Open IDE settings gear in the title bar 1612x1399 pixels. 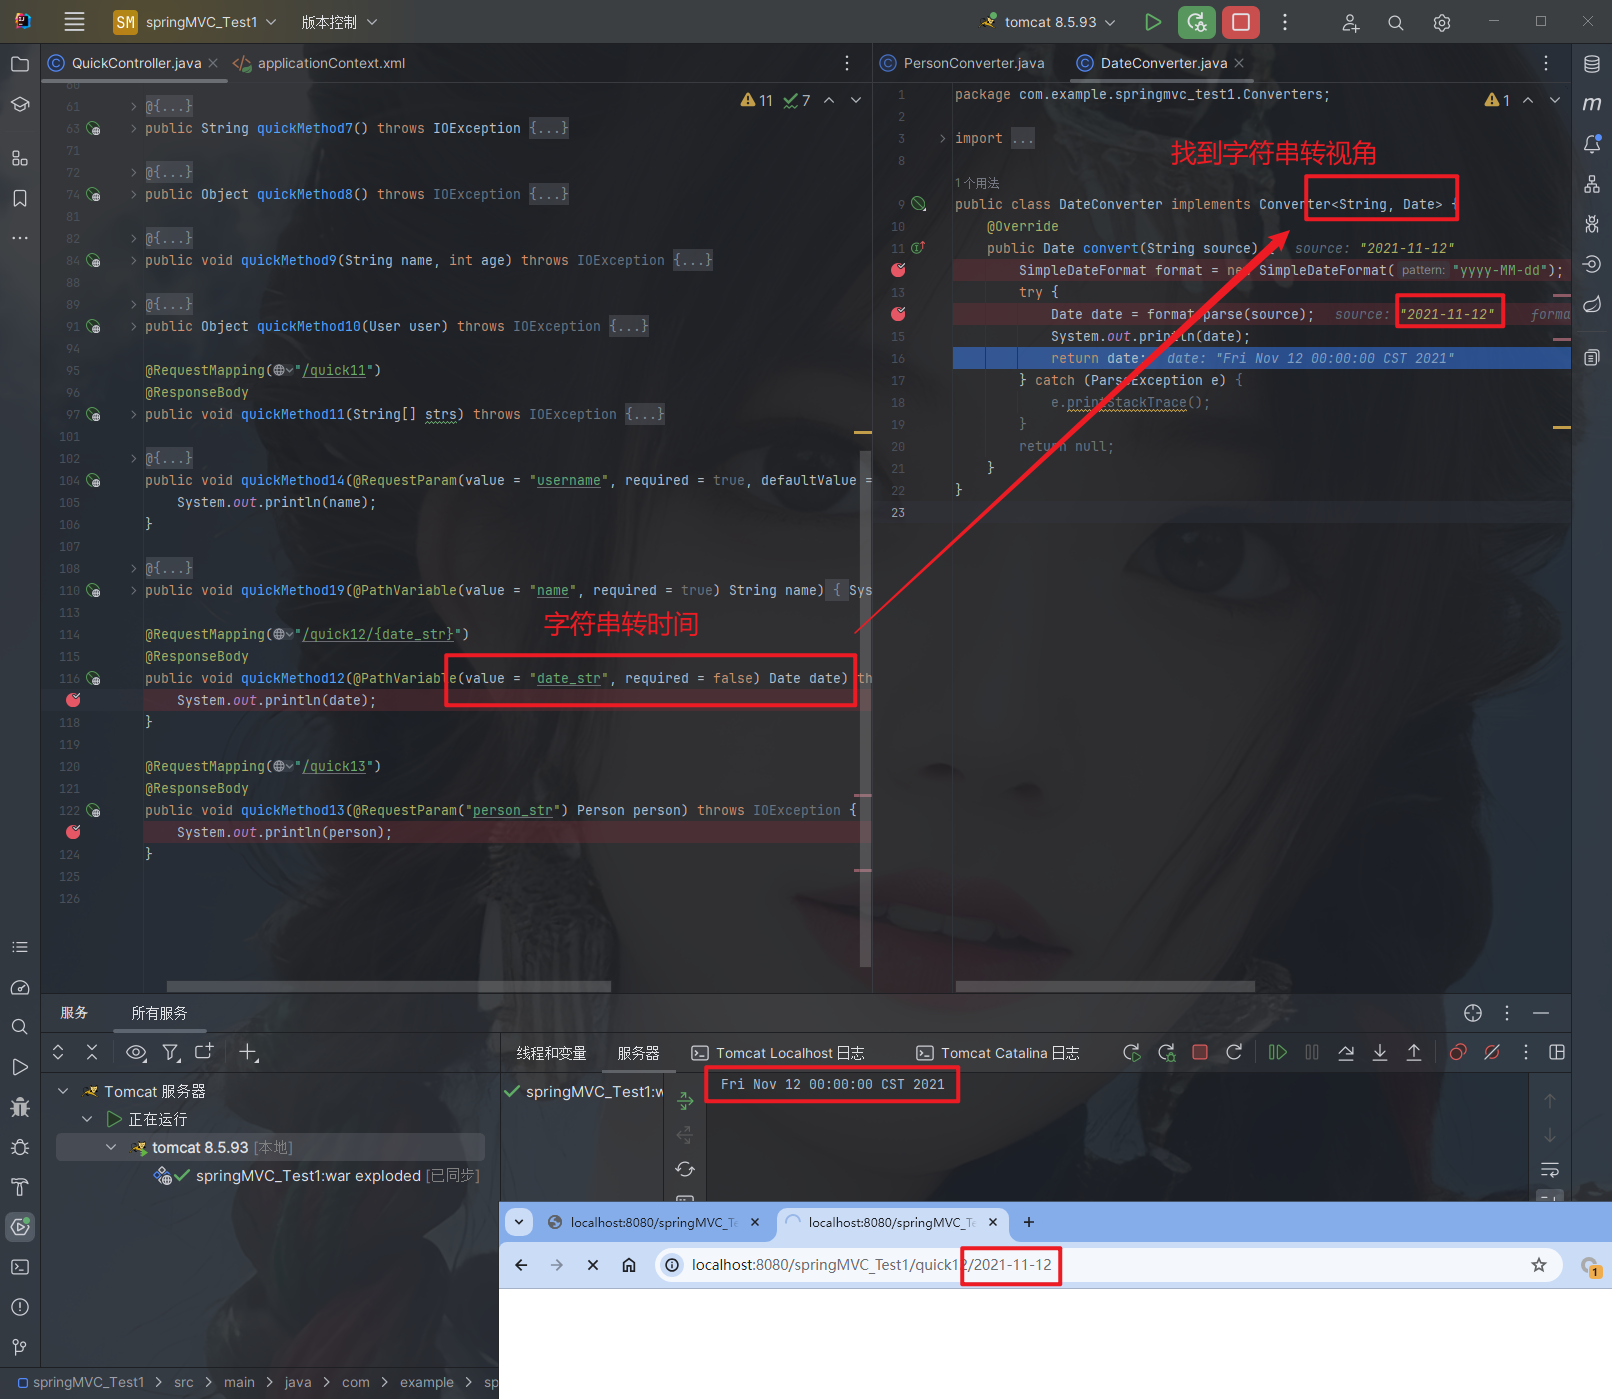pyautogui.click(x=1442, y=23)
